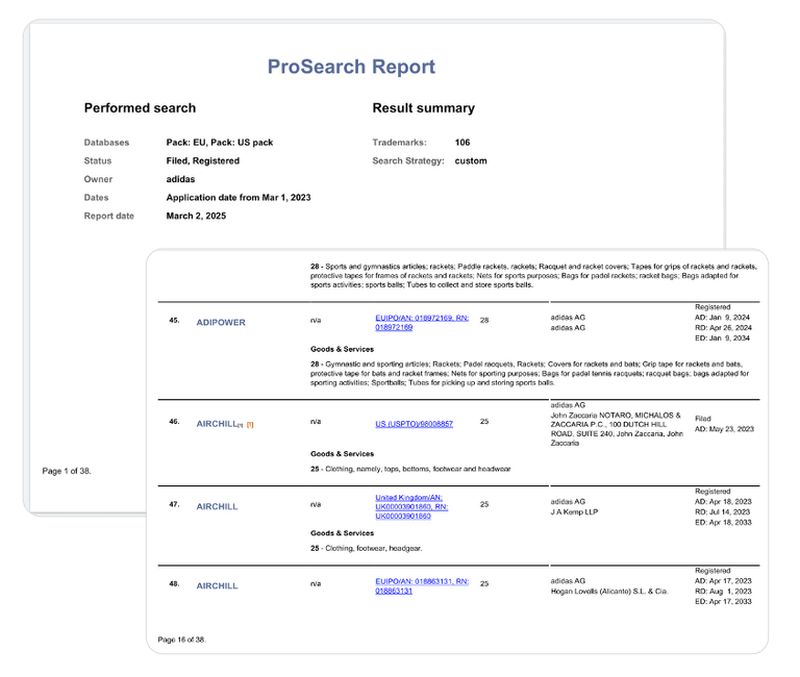Click the Databases value Pack: EU, Pack: US pack

[x=219, y=142]
